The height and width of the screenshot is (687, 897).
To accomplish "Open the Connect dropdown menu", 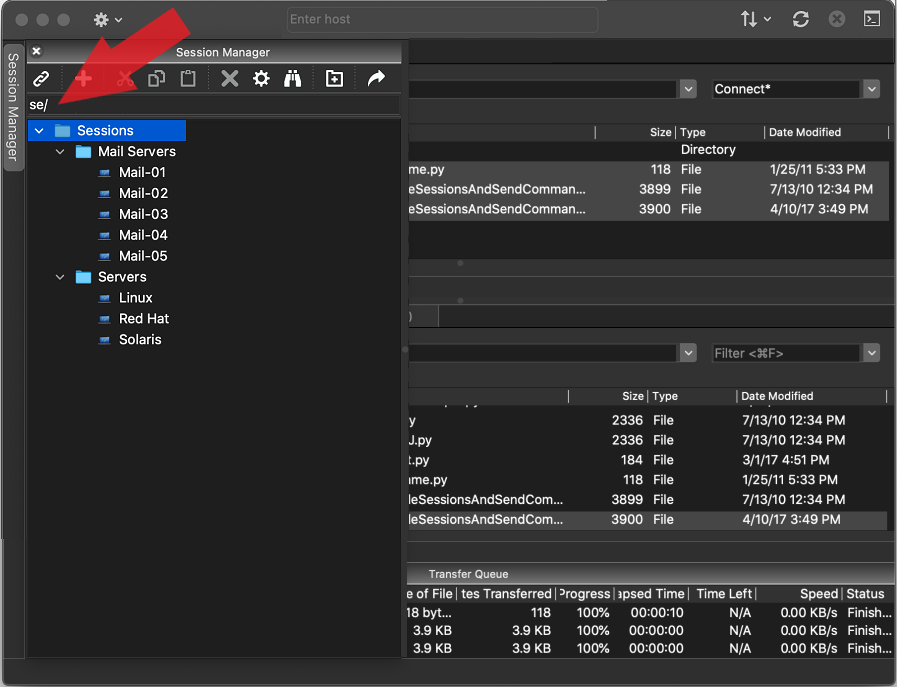I will coord(869,89).
